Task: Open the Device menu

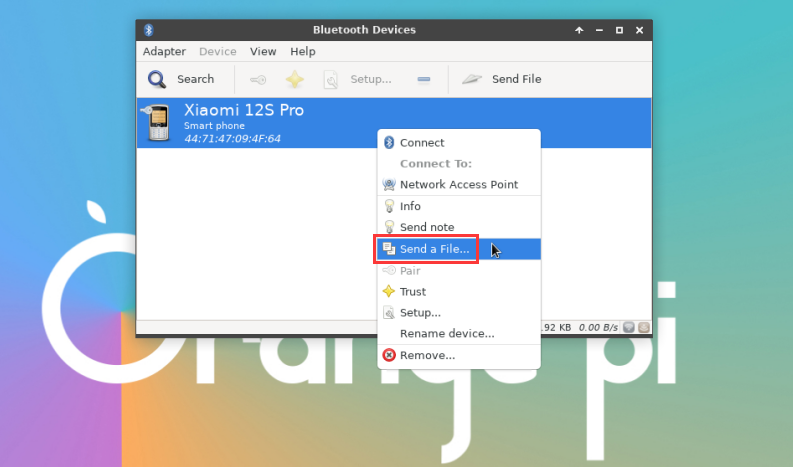Action: point(217,52)
